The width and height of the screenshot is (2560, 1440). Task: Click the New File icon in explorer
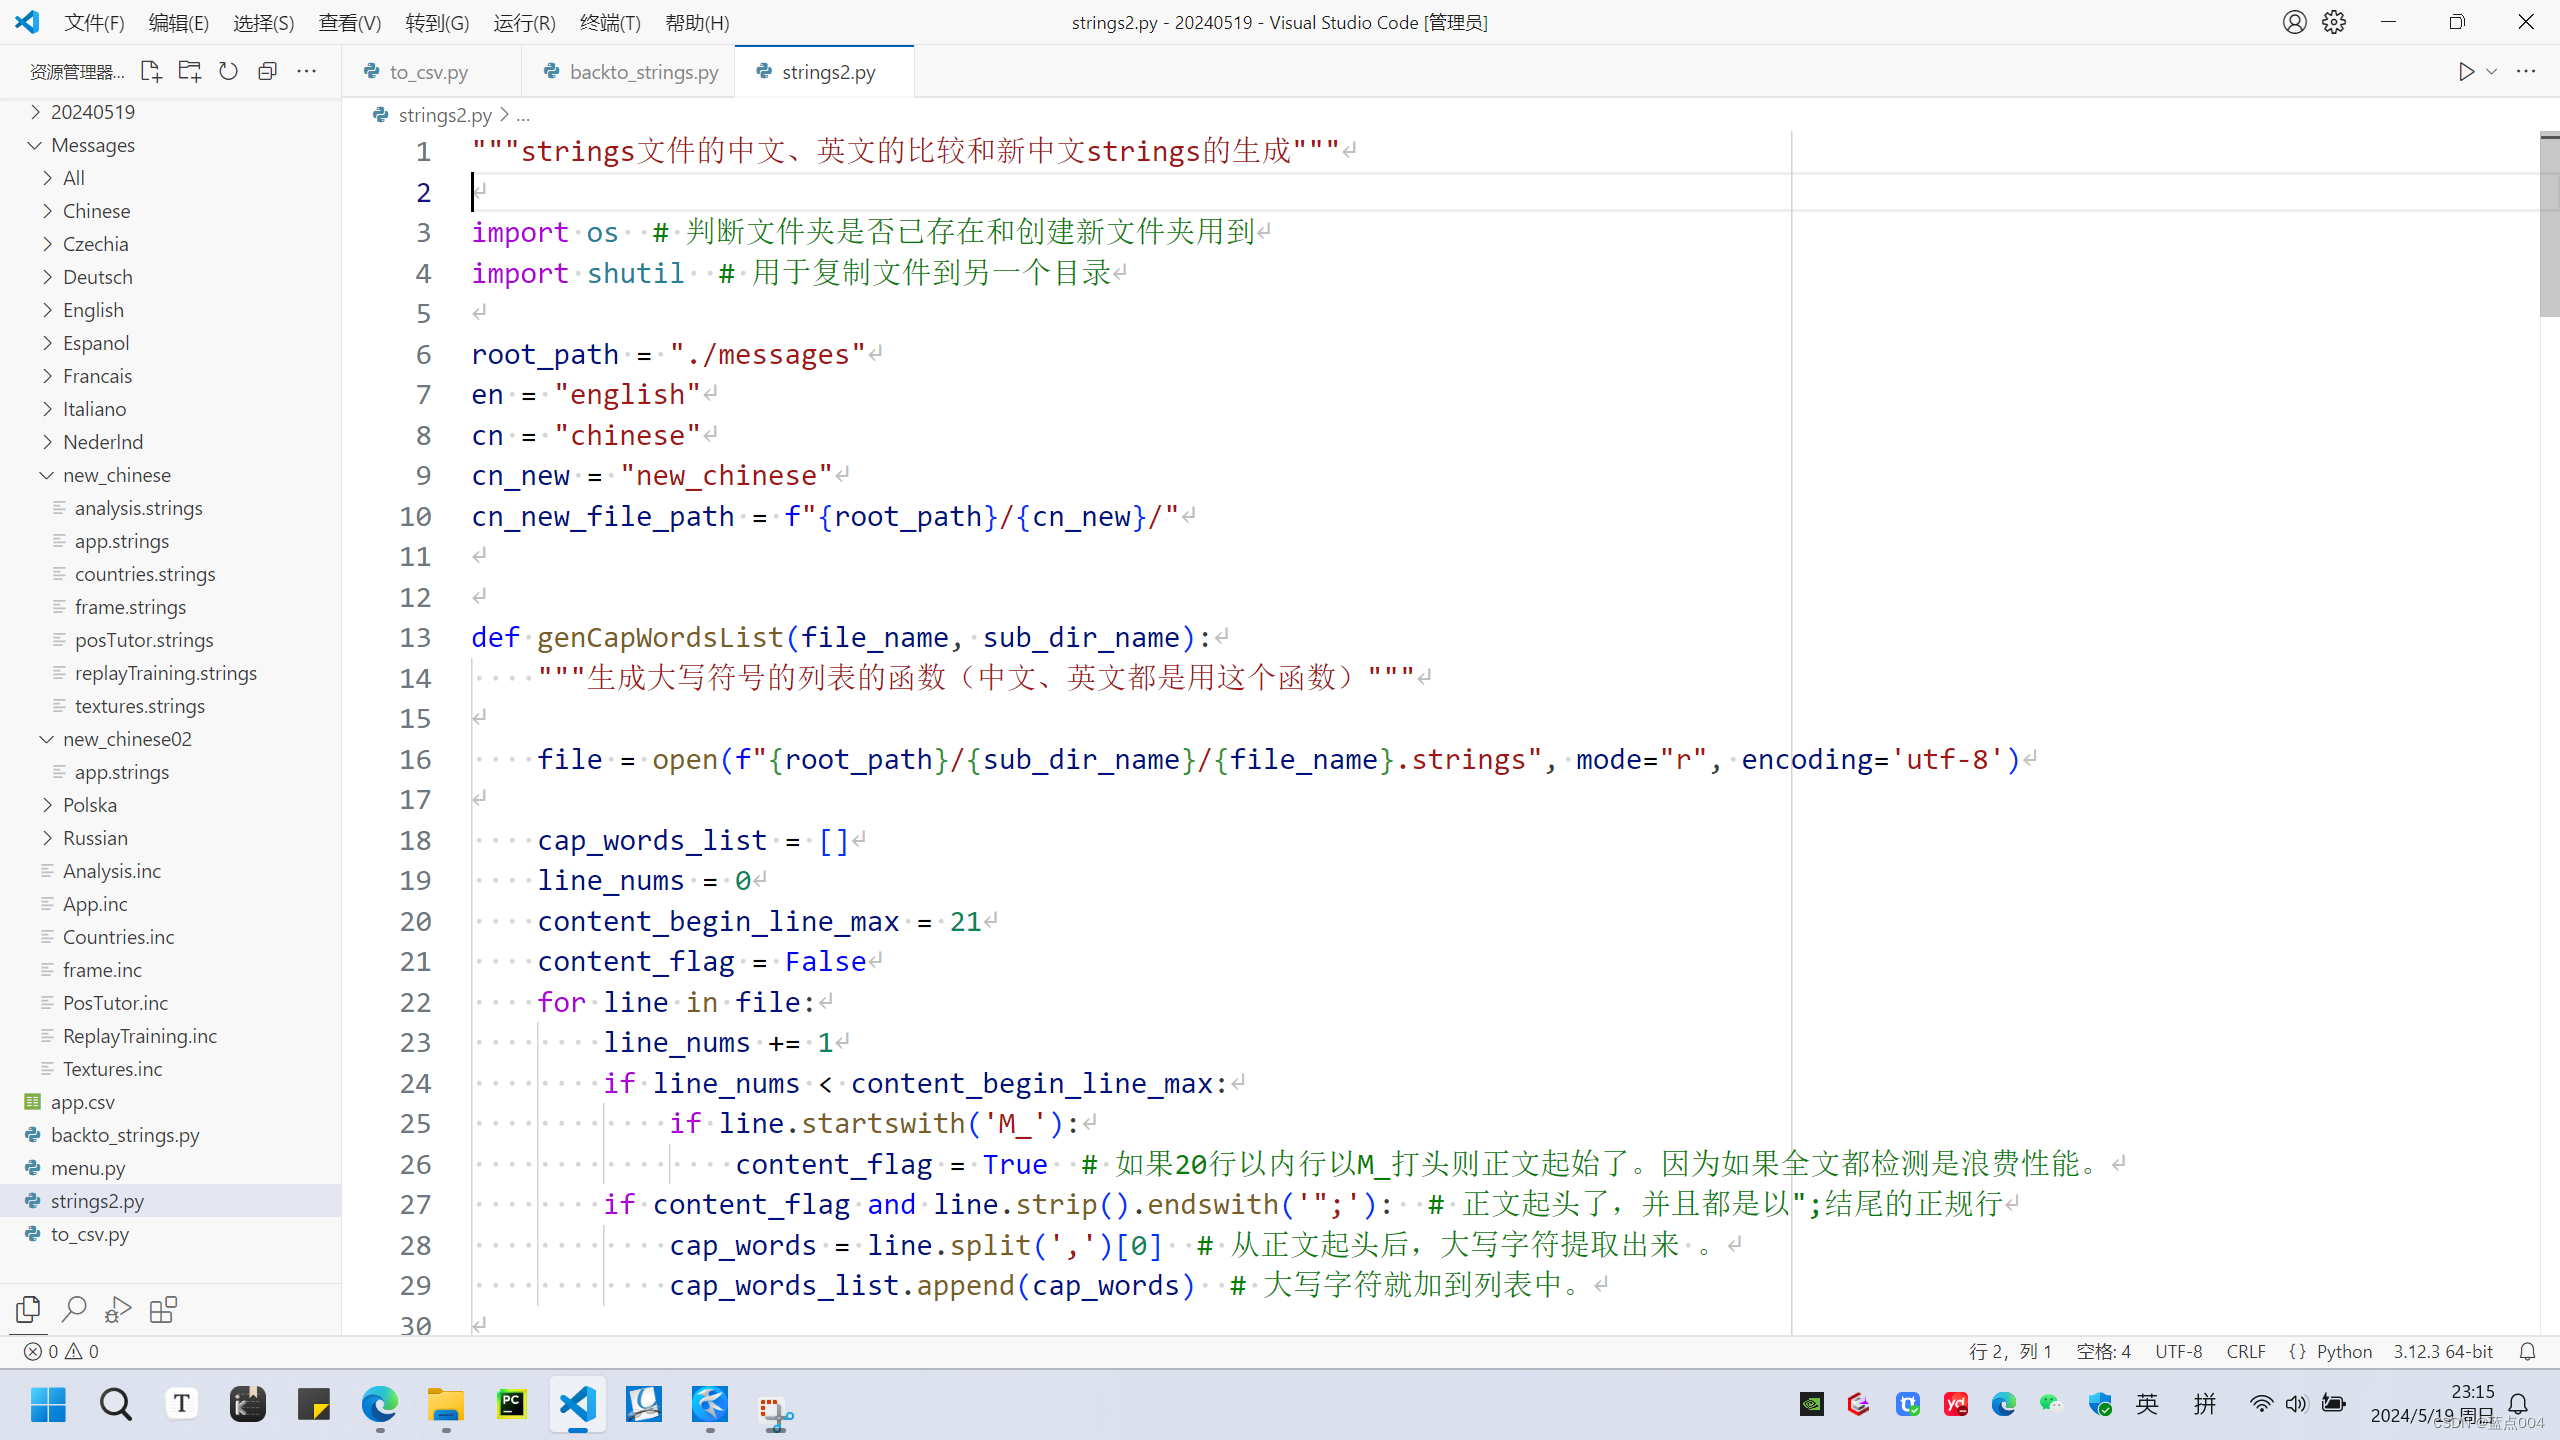pyautogui.click(x=150, y=71)
